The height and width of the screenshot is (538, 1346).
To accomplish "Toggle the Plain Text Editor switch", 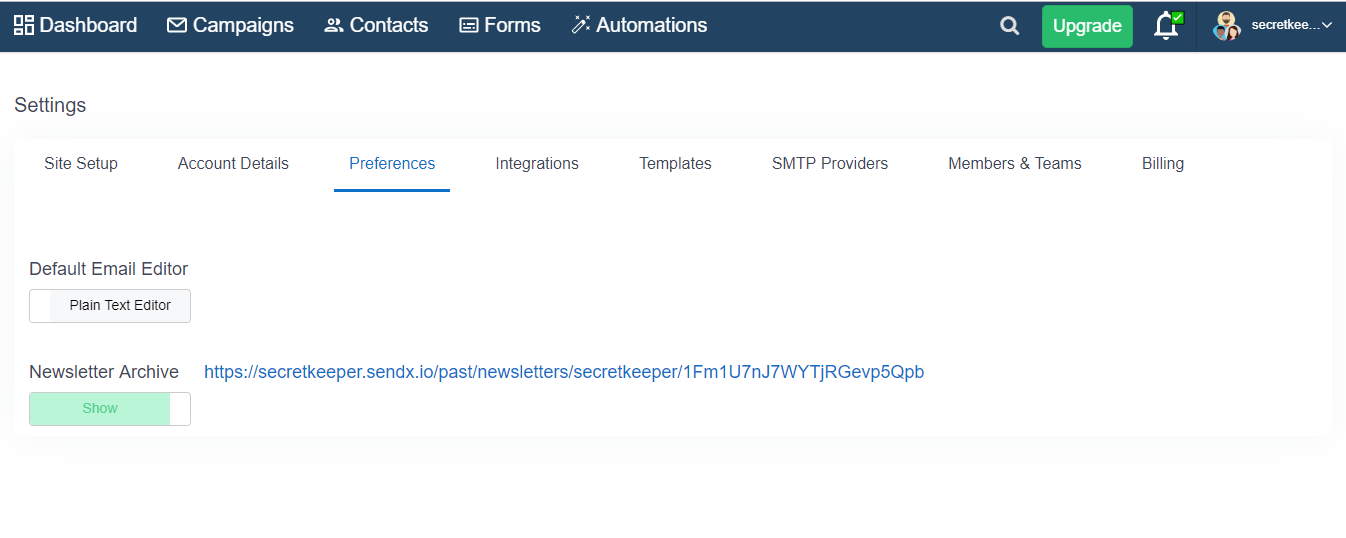I will click(x=110, y=306).
